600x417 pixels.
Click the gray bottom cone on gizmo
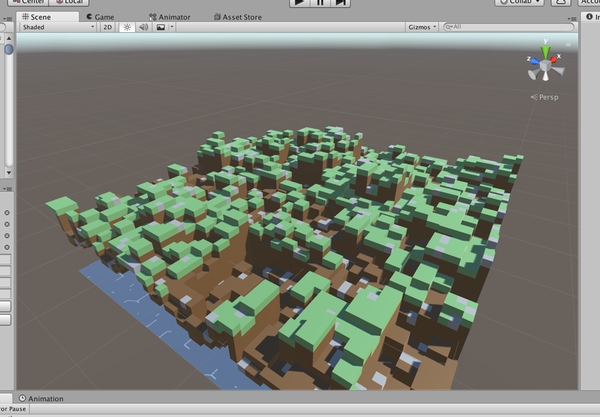tap(545, 76)
